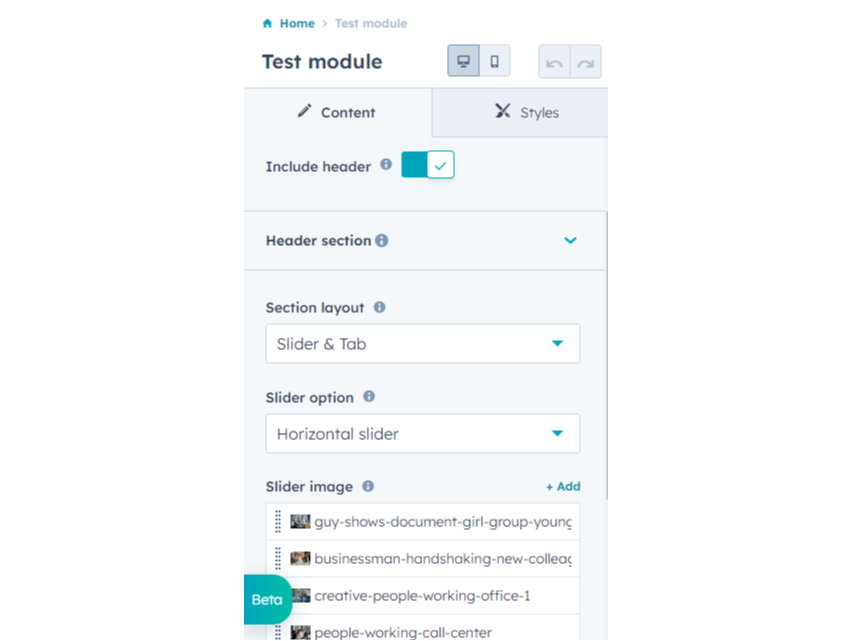Switch to desktop preview view
This screenshot has height=641, width=854.
463,61
